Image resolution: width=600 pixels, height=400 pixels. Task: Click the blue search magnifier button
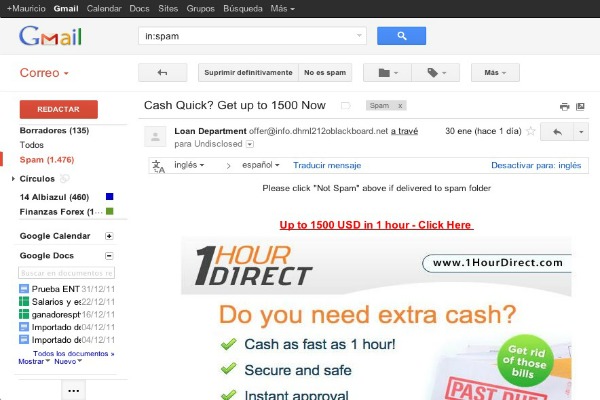pos(401,36)
